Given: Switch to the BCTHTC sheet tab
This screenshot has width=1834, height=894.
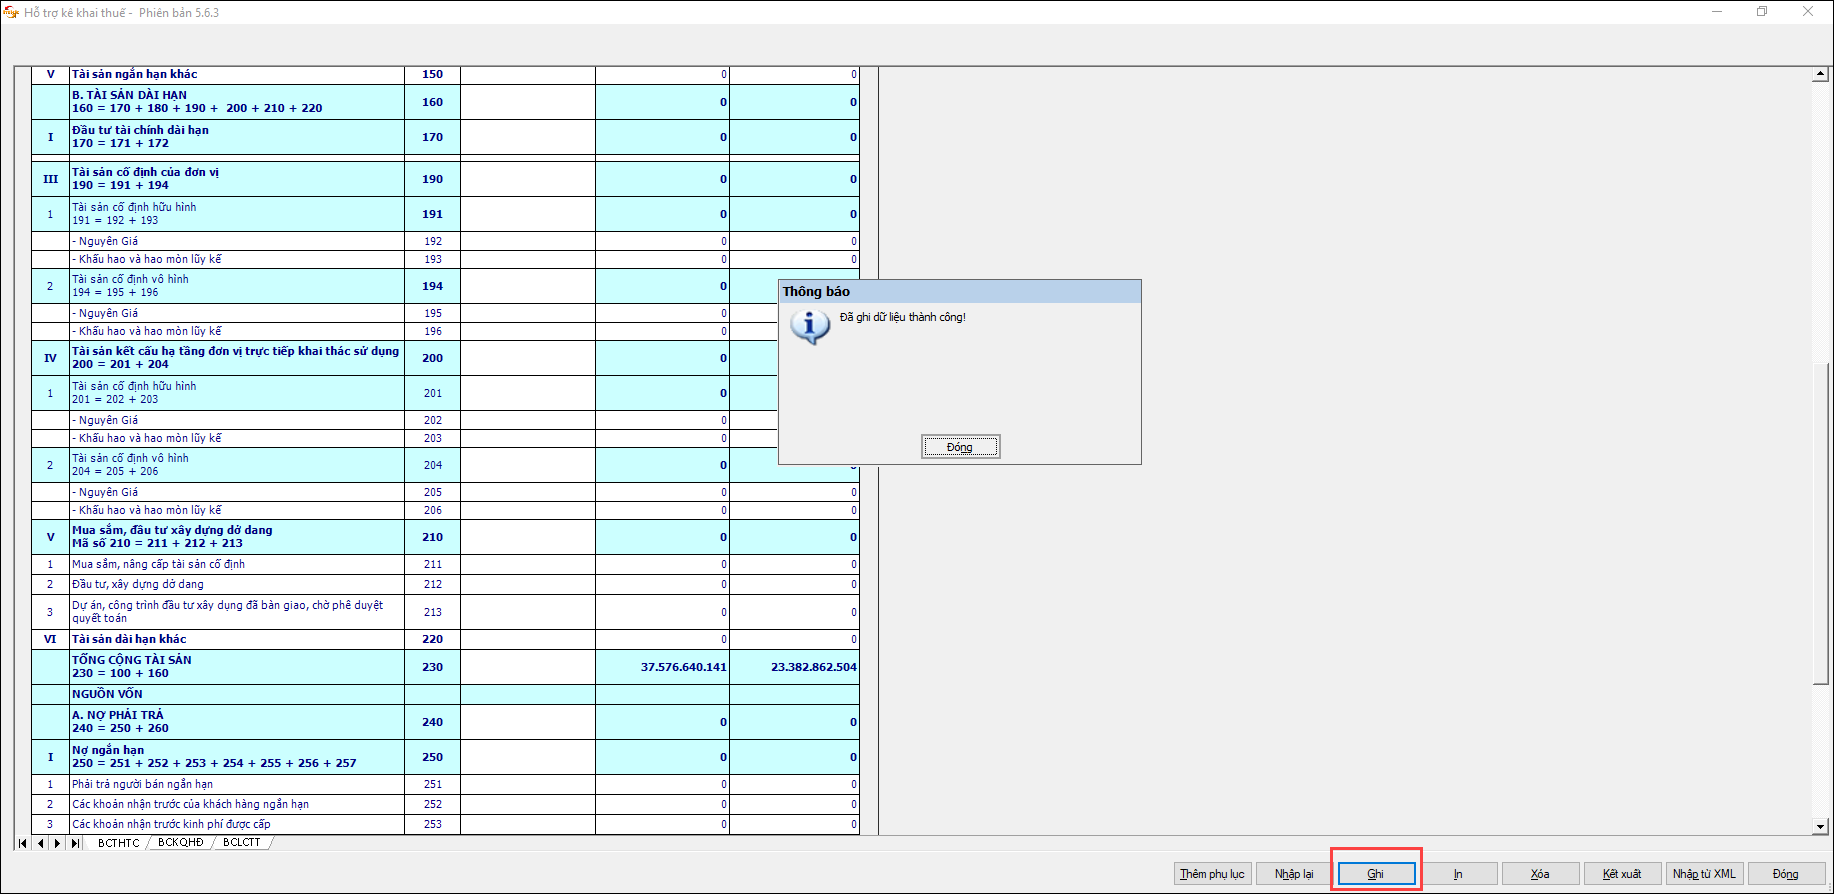Looking at the screenshot, I should [118, 843].
